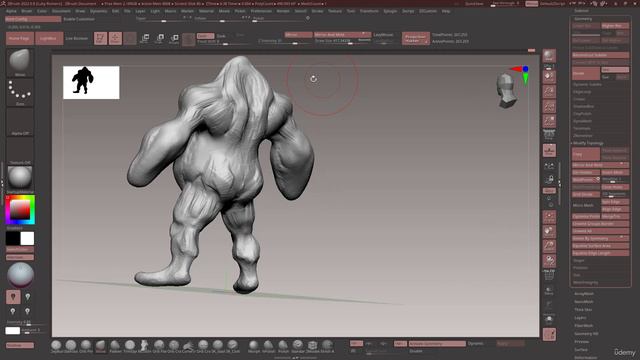The height and width of the screenshot is (360, 640).
Task: Expand the NanoMesh palette
Action: pyautogui.click(x=584, y=302)
